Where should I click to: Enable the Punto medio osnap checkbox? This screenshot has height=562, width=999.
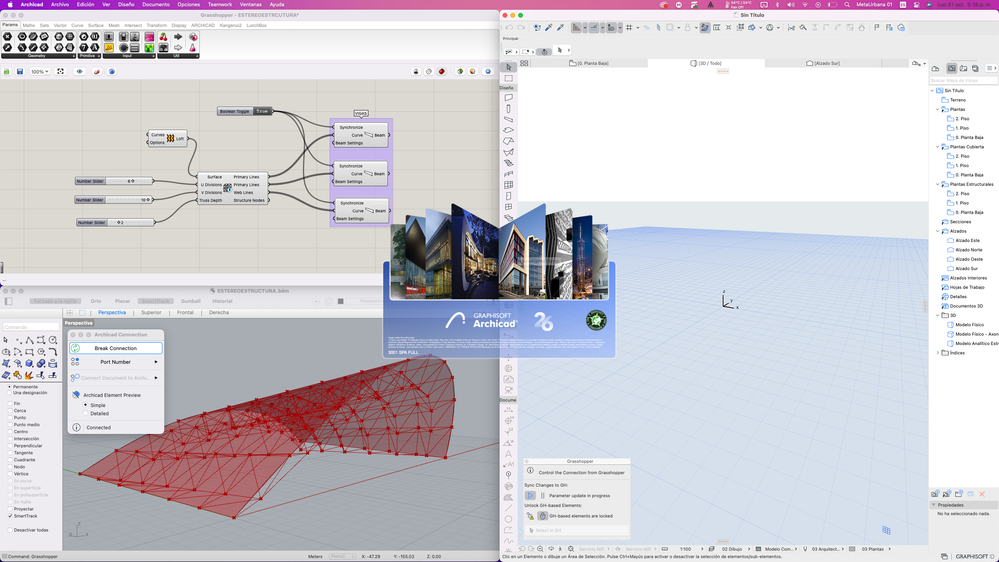click(11, 425)
